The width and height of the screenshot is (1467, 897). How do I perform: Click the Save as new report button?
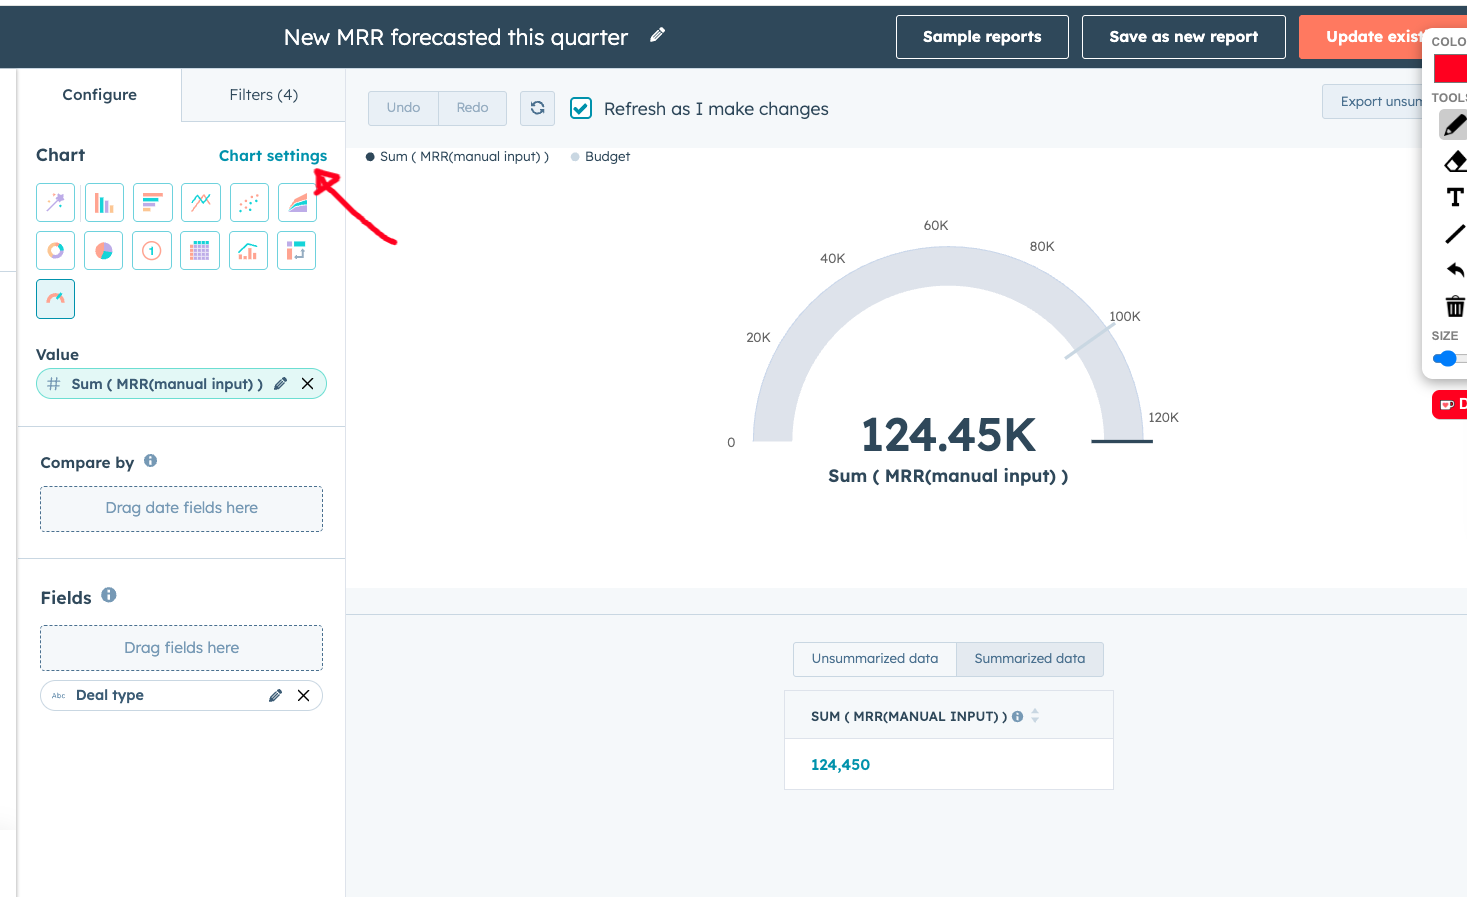point(1183,37)
